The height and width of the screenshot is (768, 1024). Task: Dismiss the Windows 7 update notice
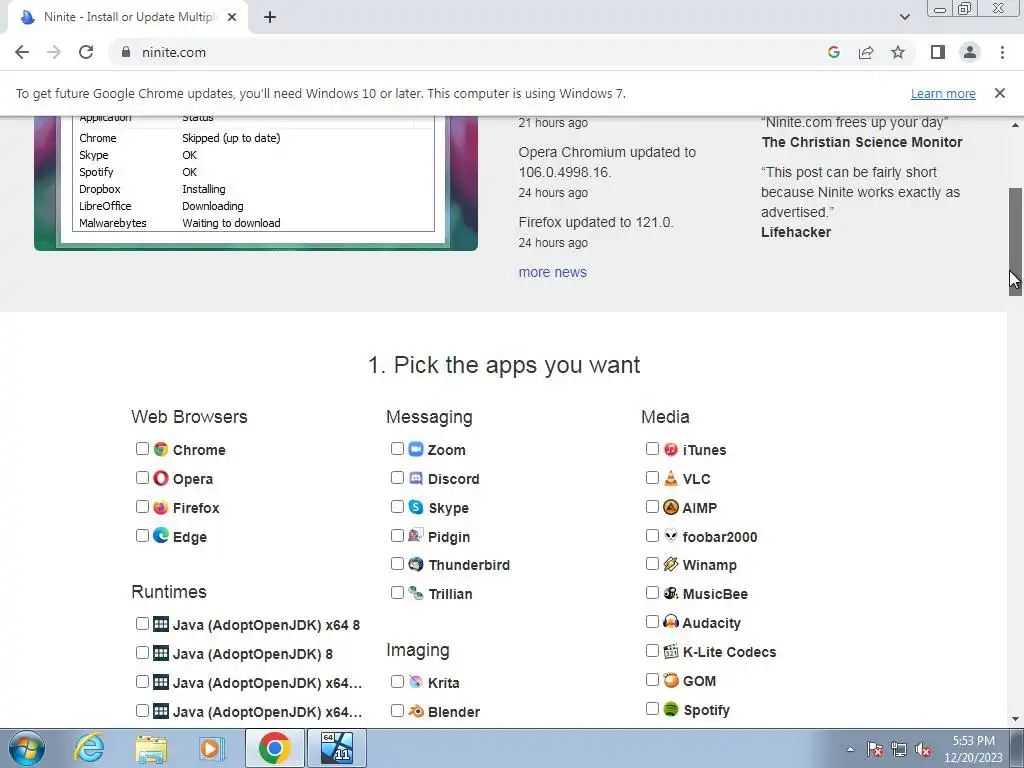[999, 93]
